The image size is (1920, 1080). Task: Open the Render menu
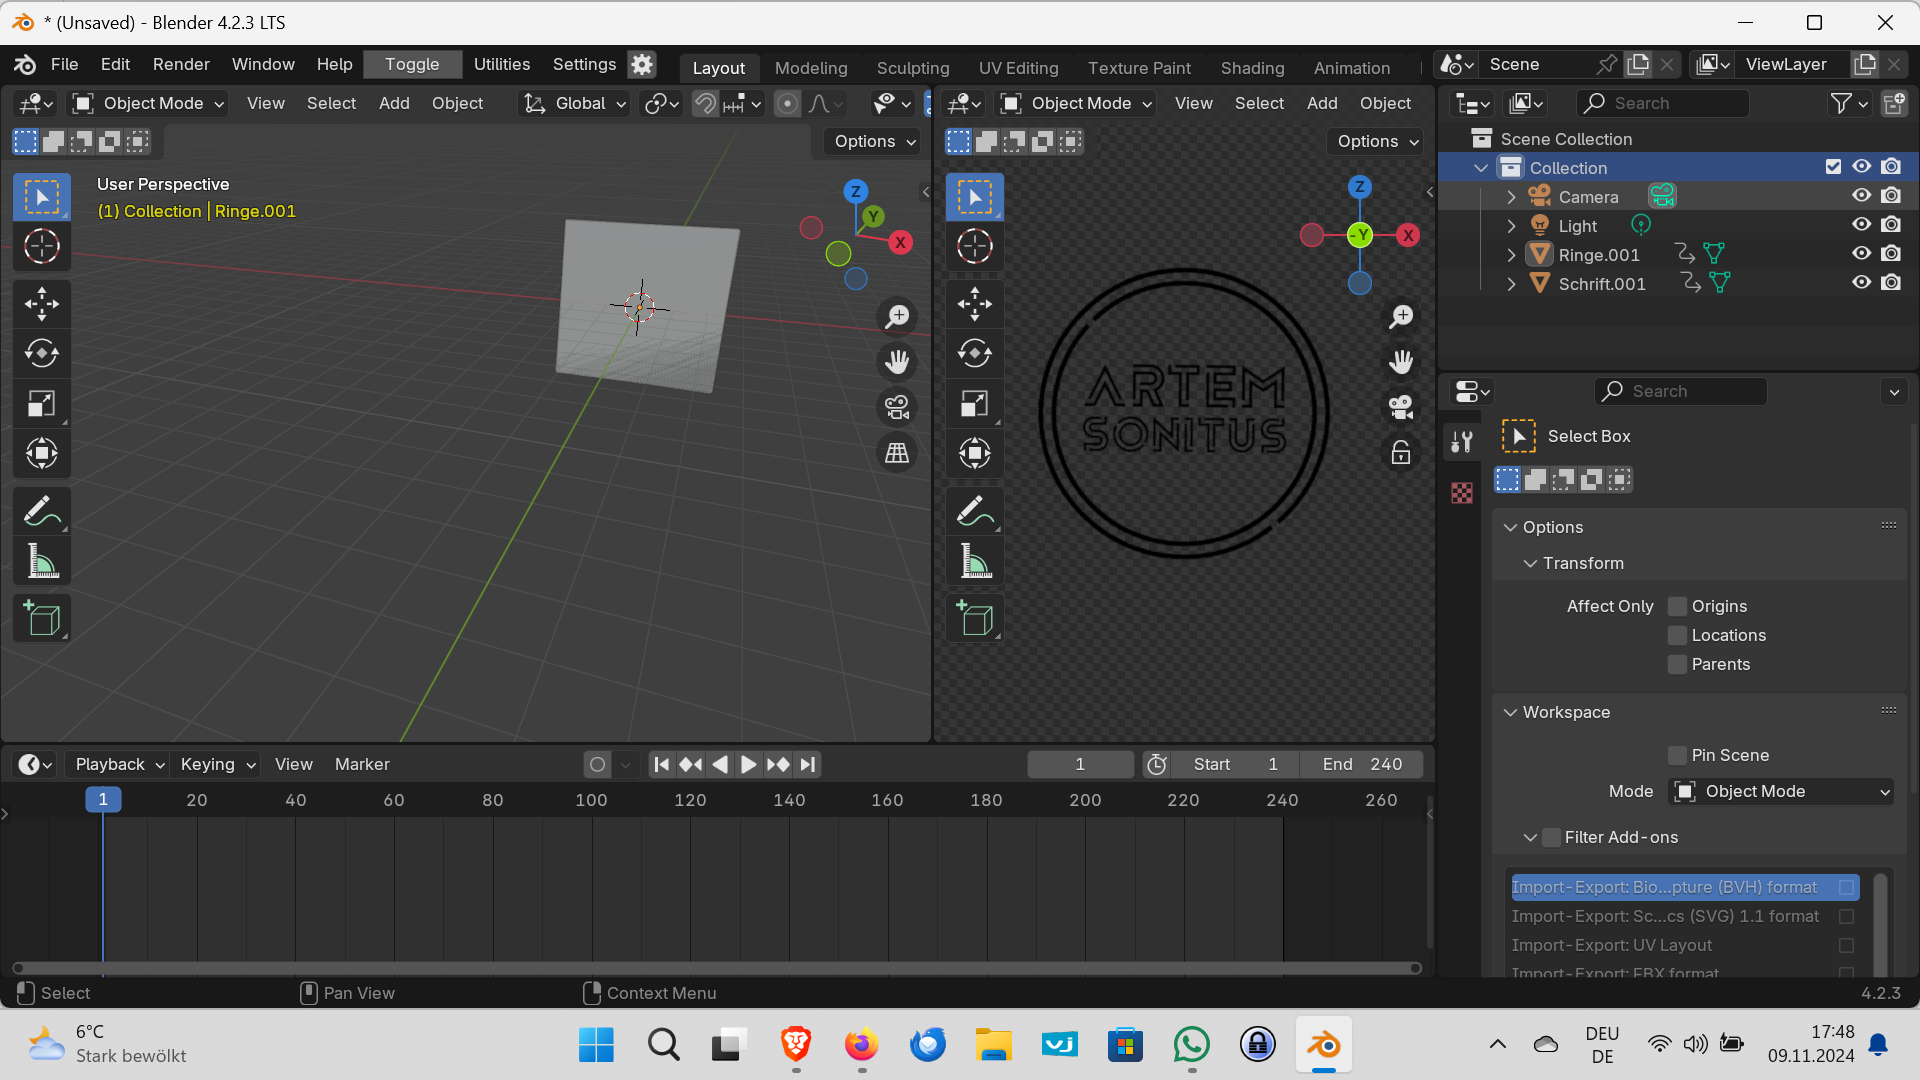181,64
